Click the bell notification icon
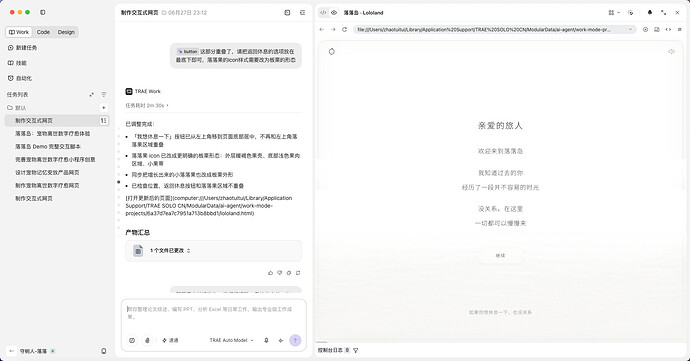This screenshot has width=690, height=361. pyautogui.click(x=650, y=13)
